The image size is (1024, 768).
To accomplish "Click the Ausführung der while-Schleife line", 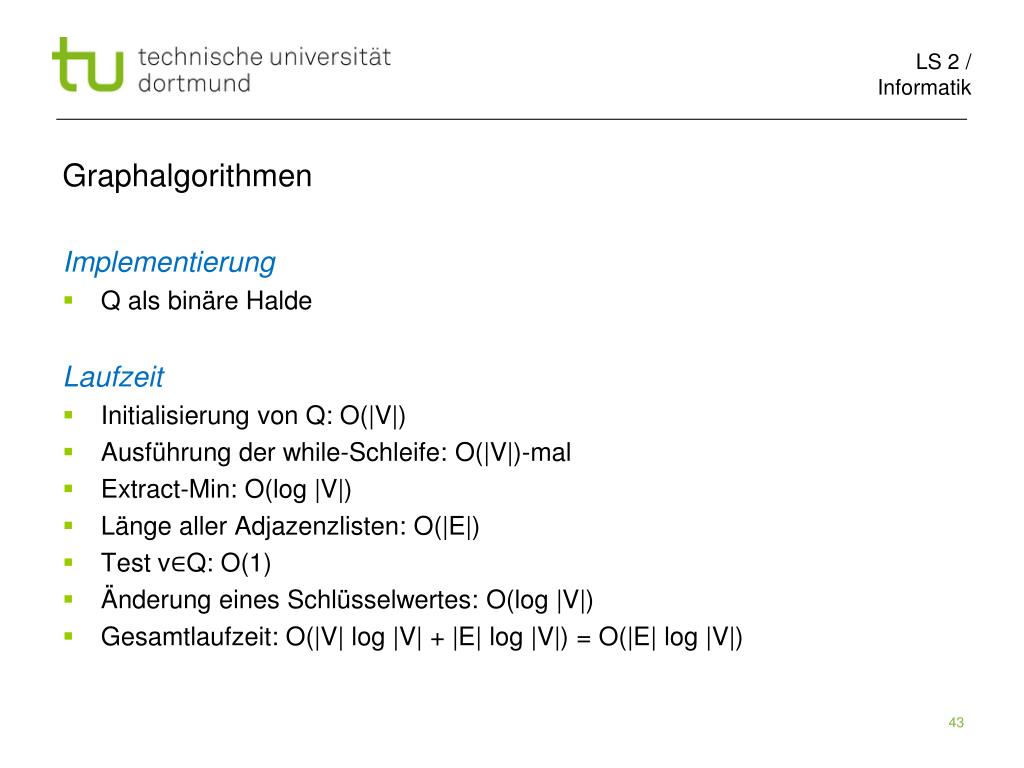I will point(336,453).
